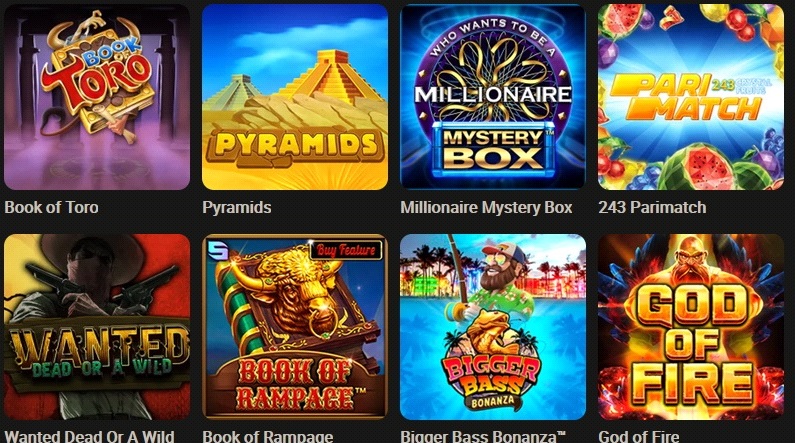
Task: Click the Book of Toro title link
Action: [x=51, y=207]
